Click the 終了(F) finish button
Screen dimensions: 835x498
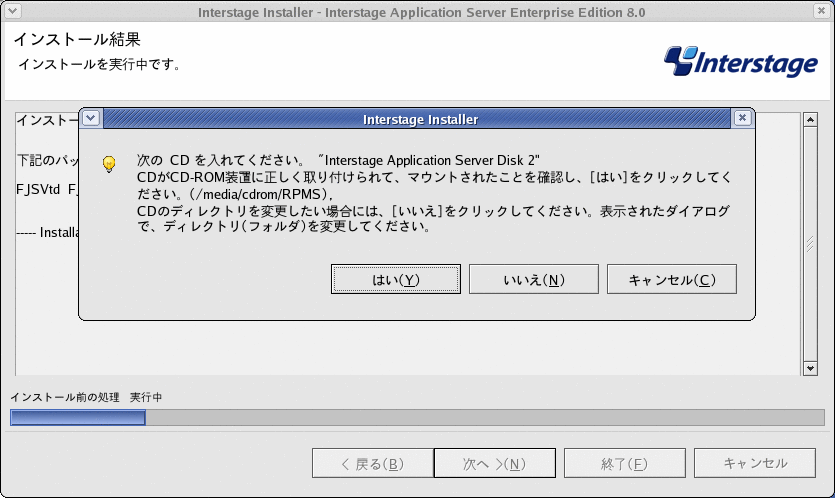pyautogui.click(x=625, y=463)
